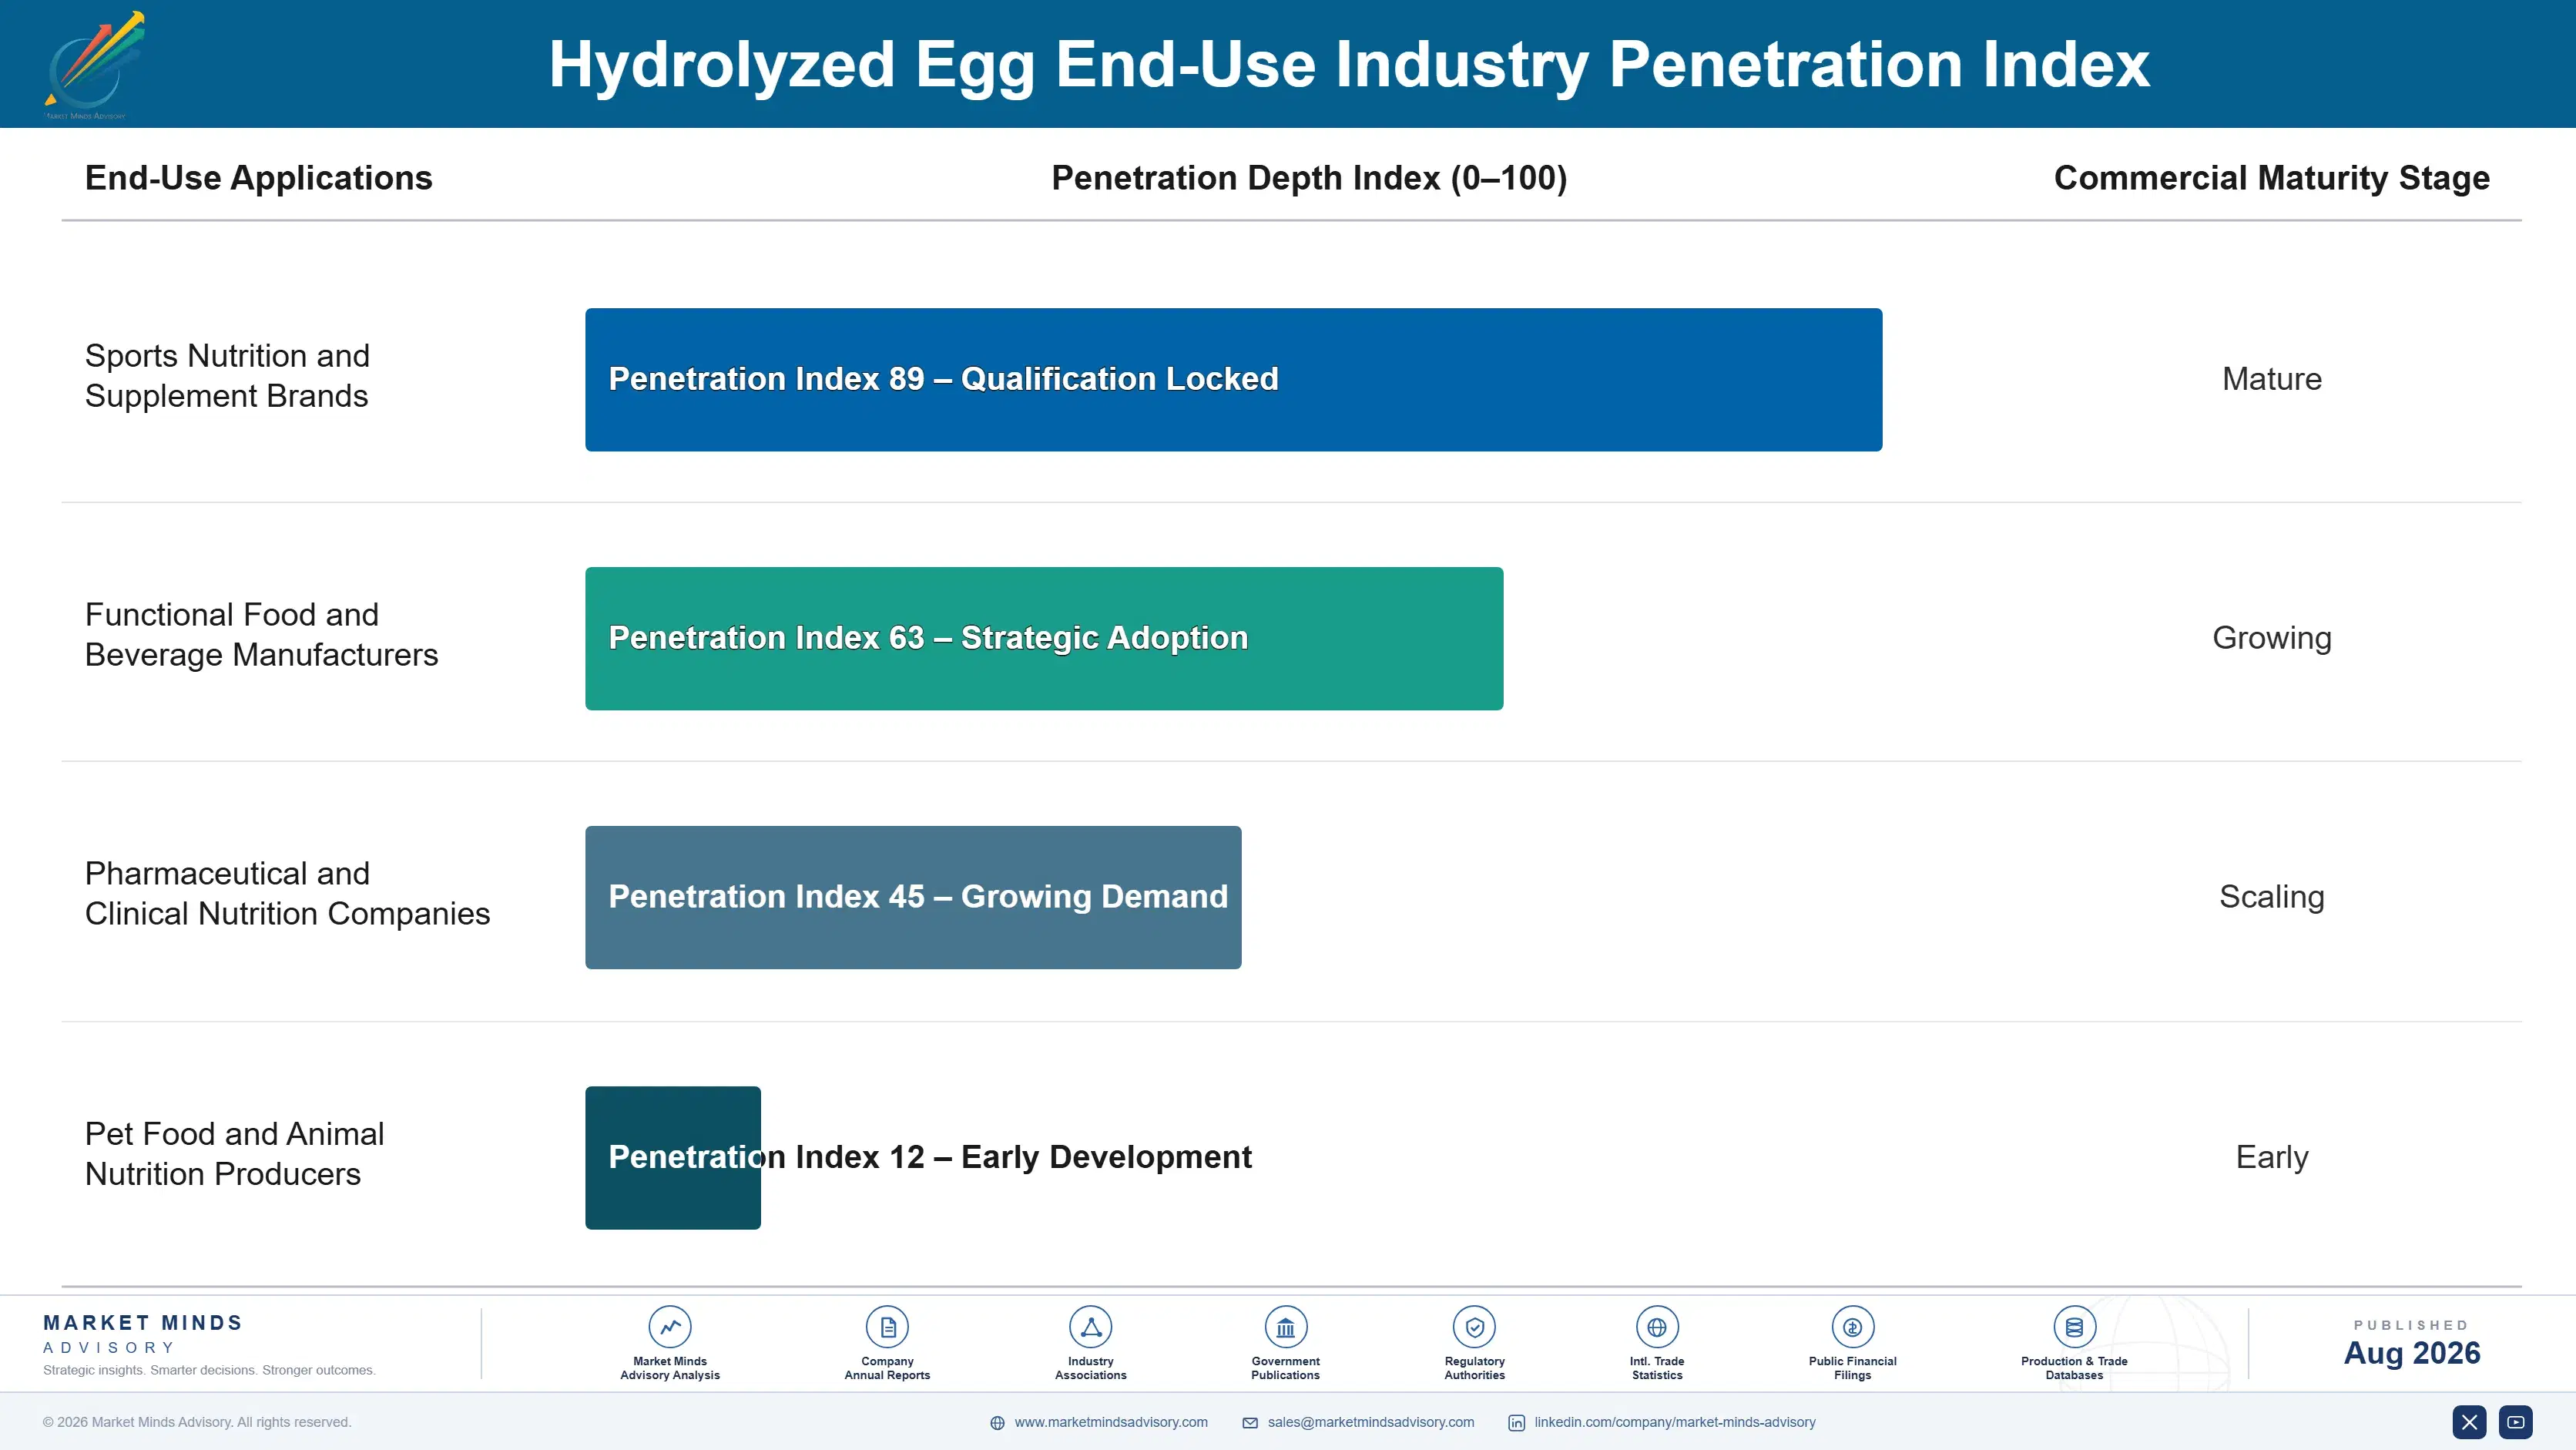Click 'End-Use Applications' column header
2576x1450 pixels.
(258, 178)
